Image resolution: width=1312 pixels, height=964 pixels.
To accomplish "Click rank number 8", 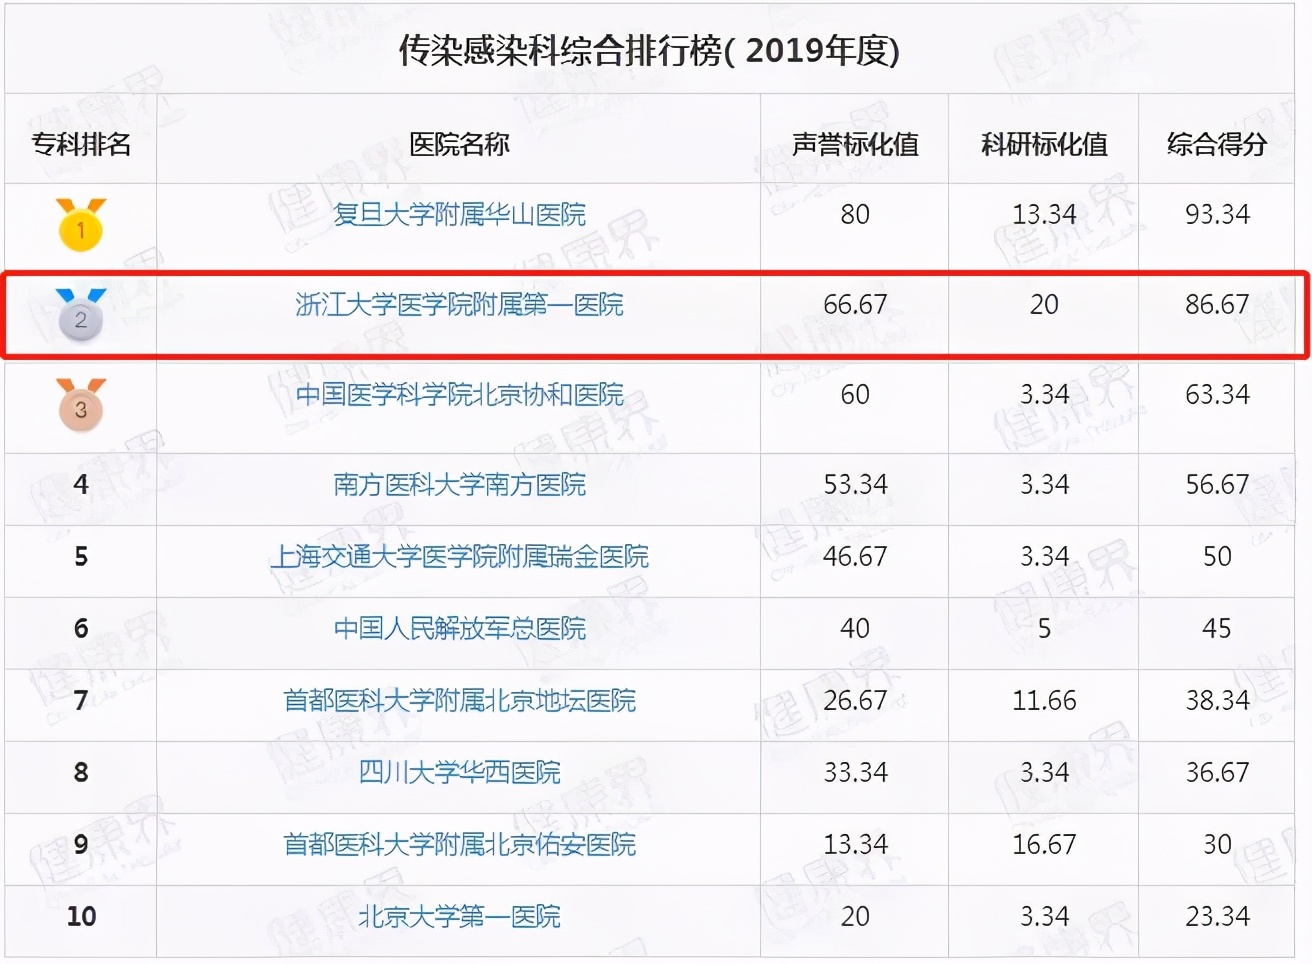I will coord(81,772).
